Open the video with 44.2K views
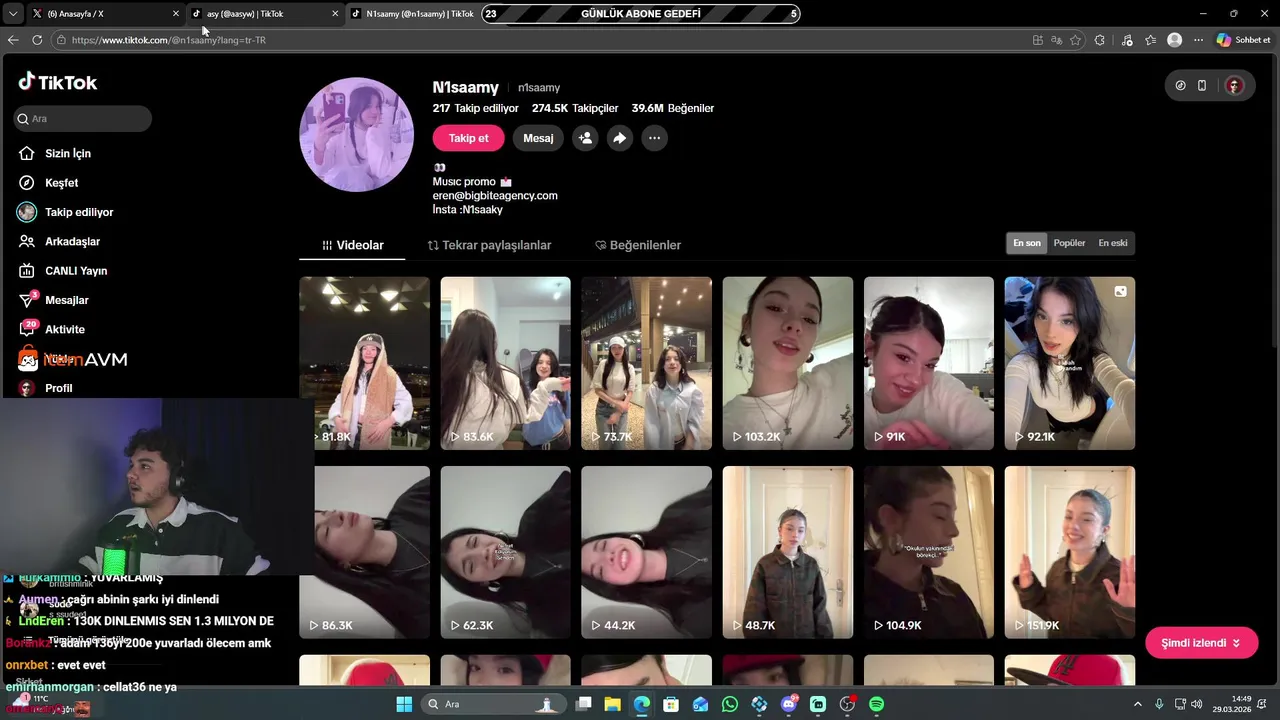The image size is (1280, 720). pos(647,552)
